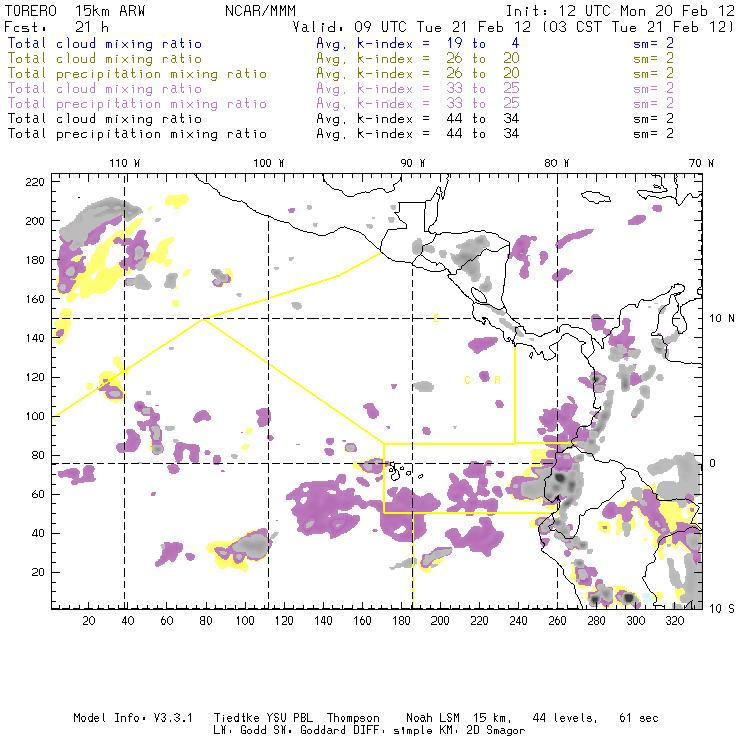Viewport: 740px width, 740px height.
Task: Click olive "Total precipitation mixing ratio" legend entry
Action: [137, 74]
